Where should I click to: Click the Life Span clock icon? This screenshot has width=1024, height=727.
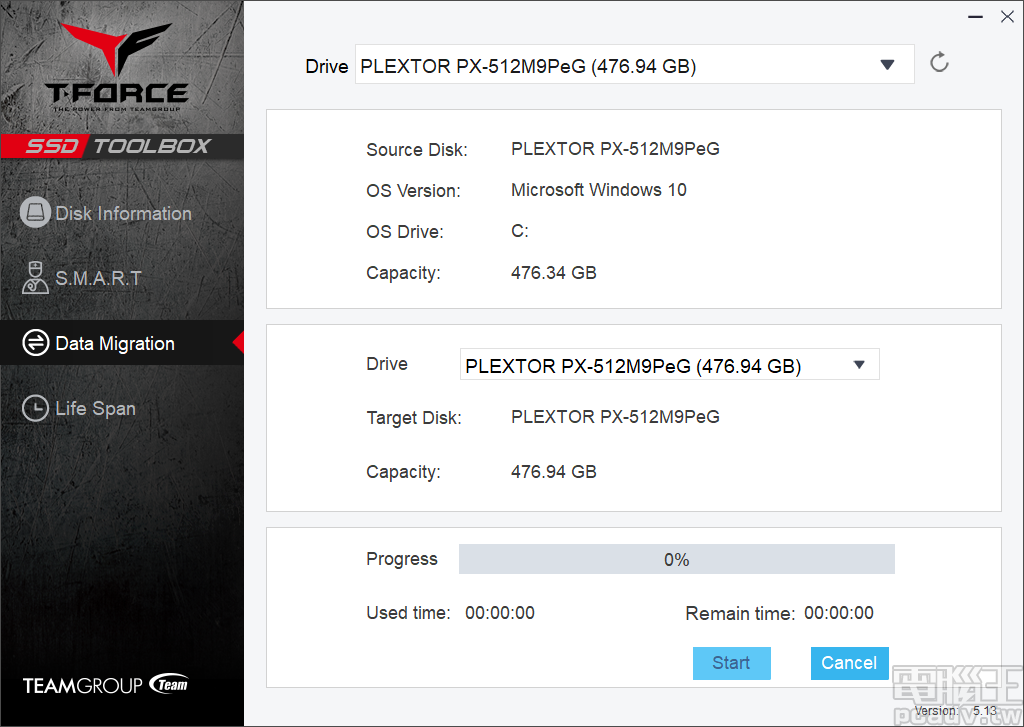pos(35,408)
